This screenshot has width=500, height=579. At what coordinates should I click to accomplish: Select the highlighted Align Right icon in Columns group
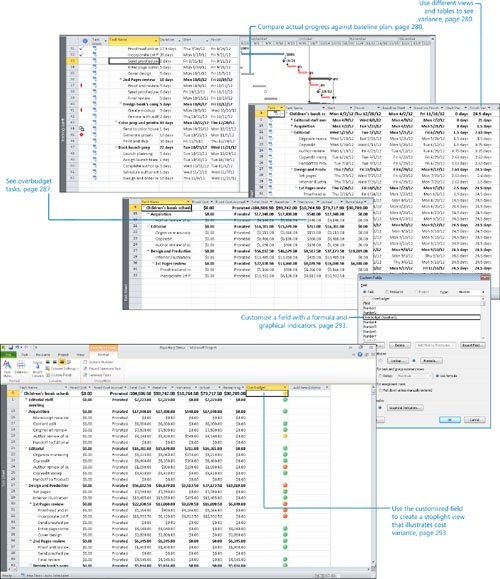click(62, 362)
